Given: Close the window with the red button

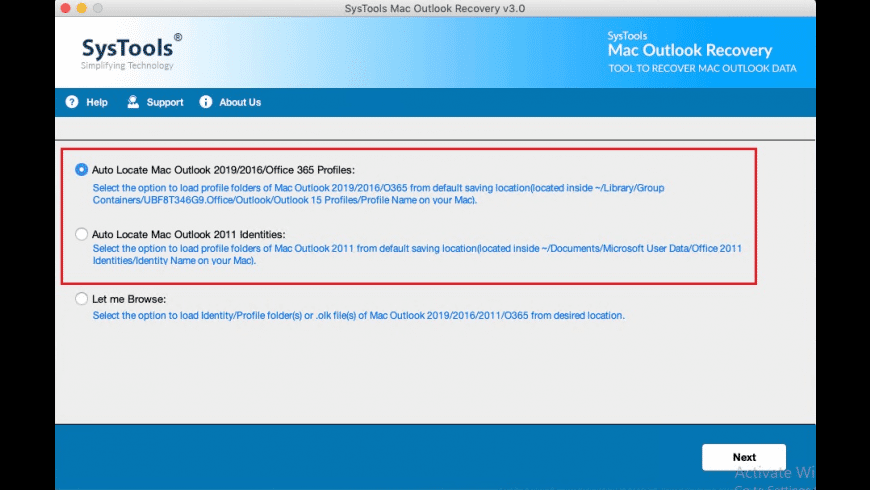Looking at the screenshot, I should click(x=65, y=8).
